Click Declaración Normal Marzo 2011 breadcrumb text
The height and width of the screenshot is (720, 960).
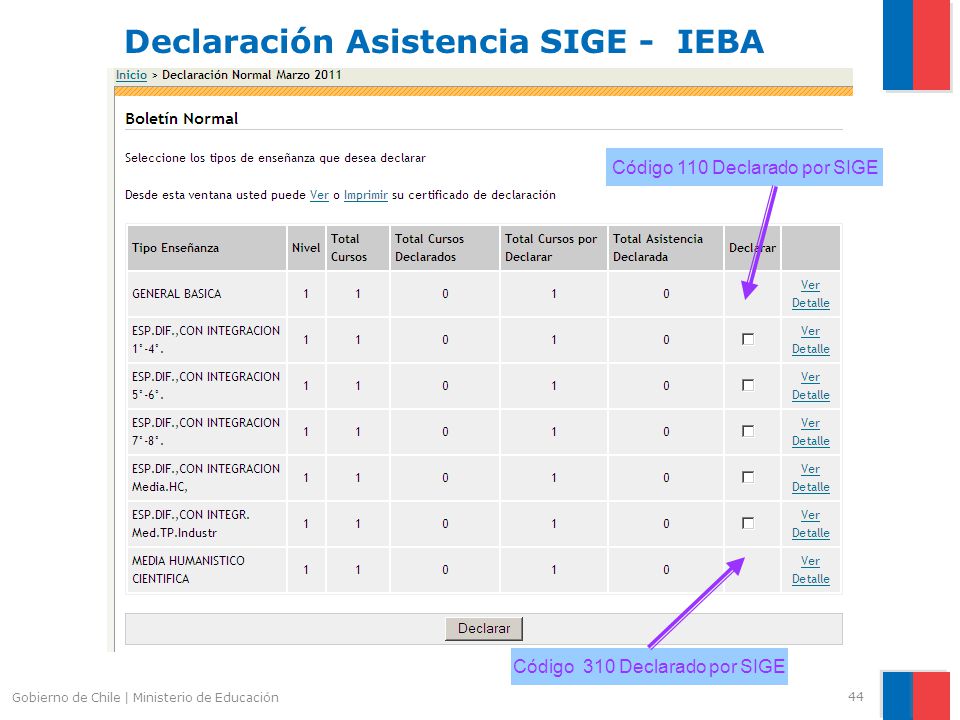tap(252, 75)
